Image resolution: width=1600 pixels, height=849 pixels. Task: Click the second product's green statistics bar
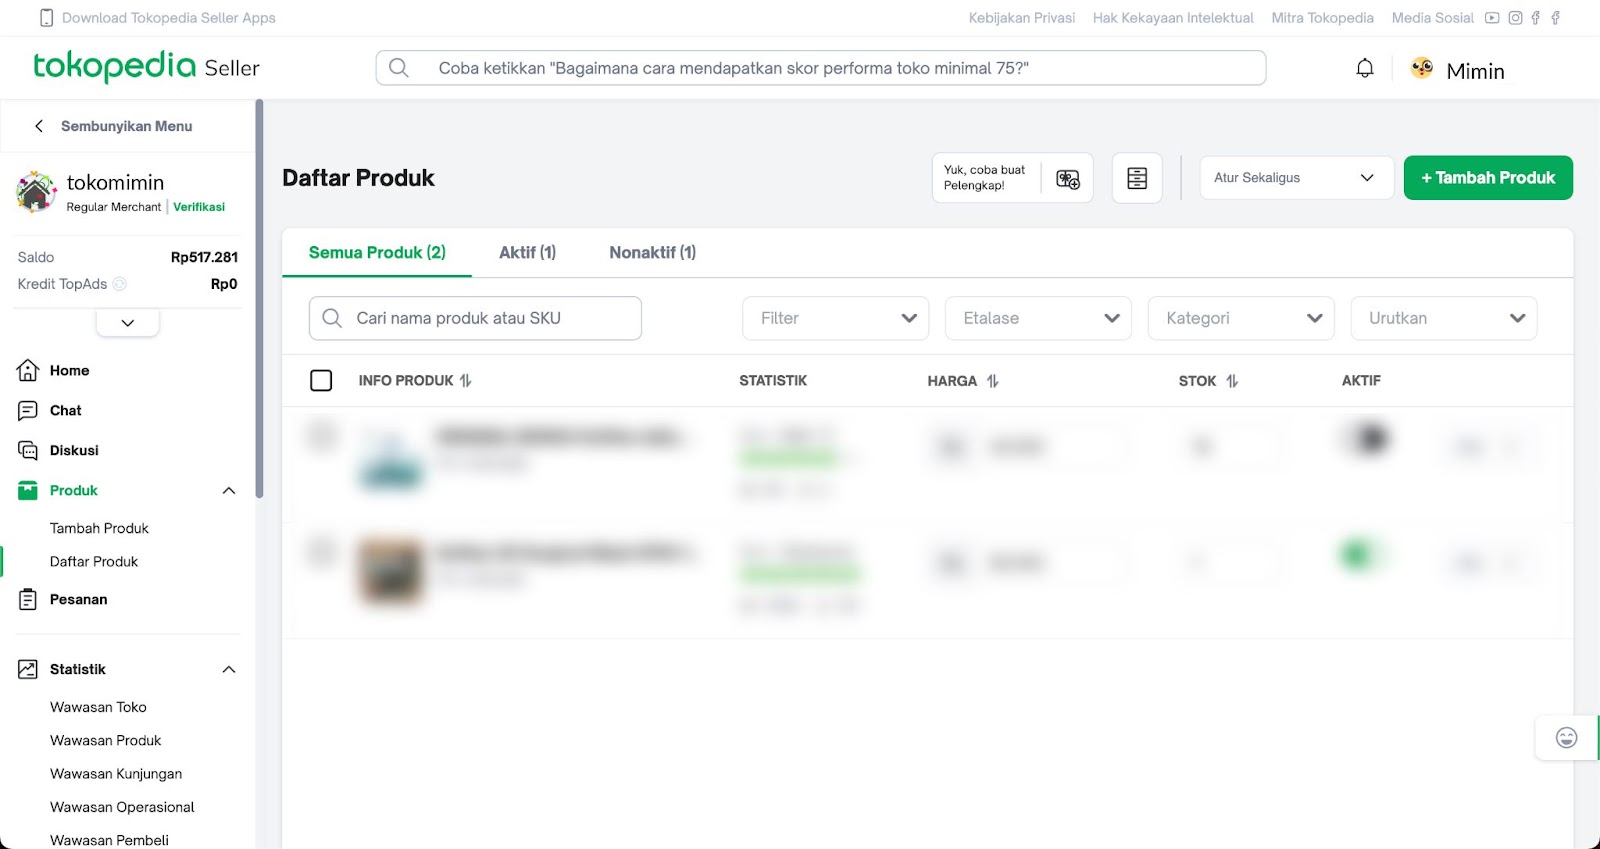tap(799, 575)
